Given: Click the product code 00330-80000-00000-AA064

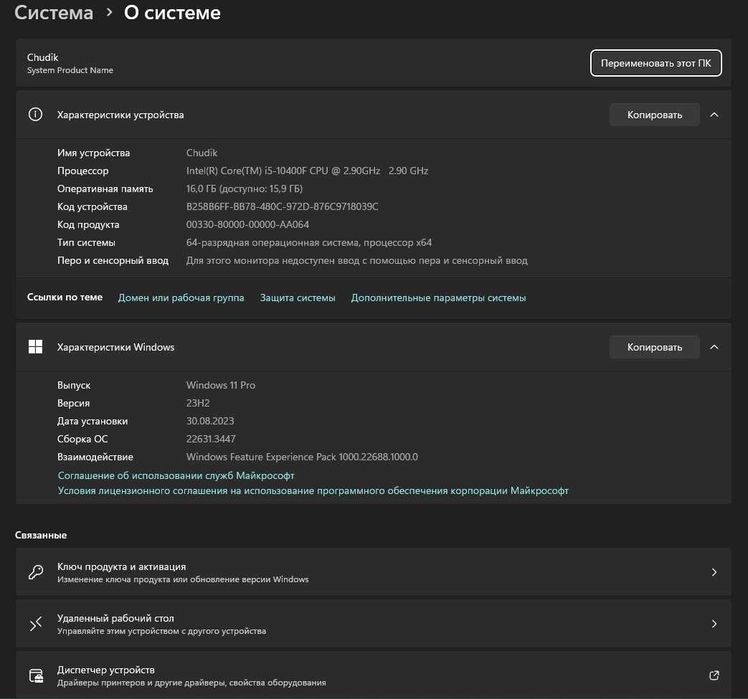Looking at the screenshot, I should pyautogui.click(x=248, y=225).
